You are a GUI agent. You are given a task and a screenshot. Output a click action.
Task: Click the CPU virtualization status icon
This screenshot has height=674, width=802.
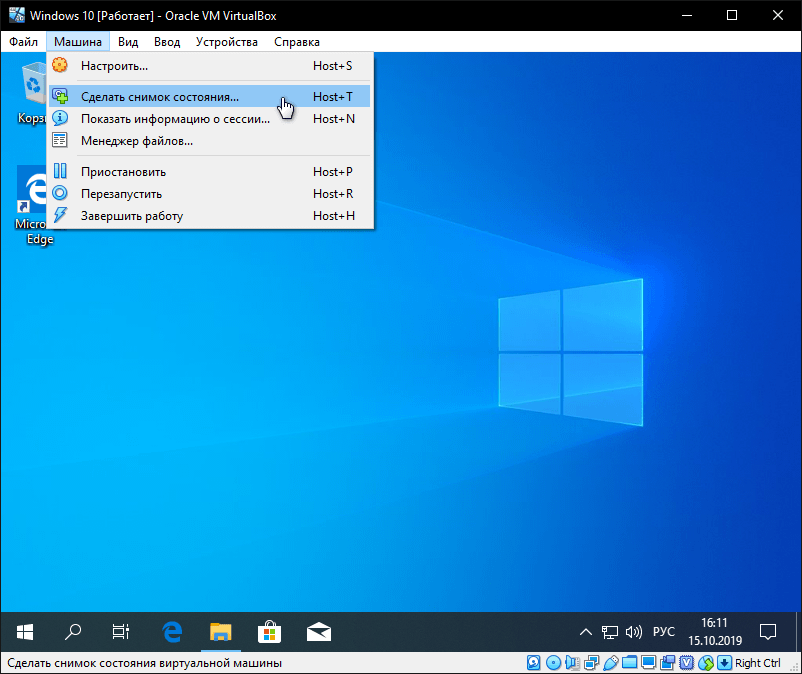coord(685,663)
